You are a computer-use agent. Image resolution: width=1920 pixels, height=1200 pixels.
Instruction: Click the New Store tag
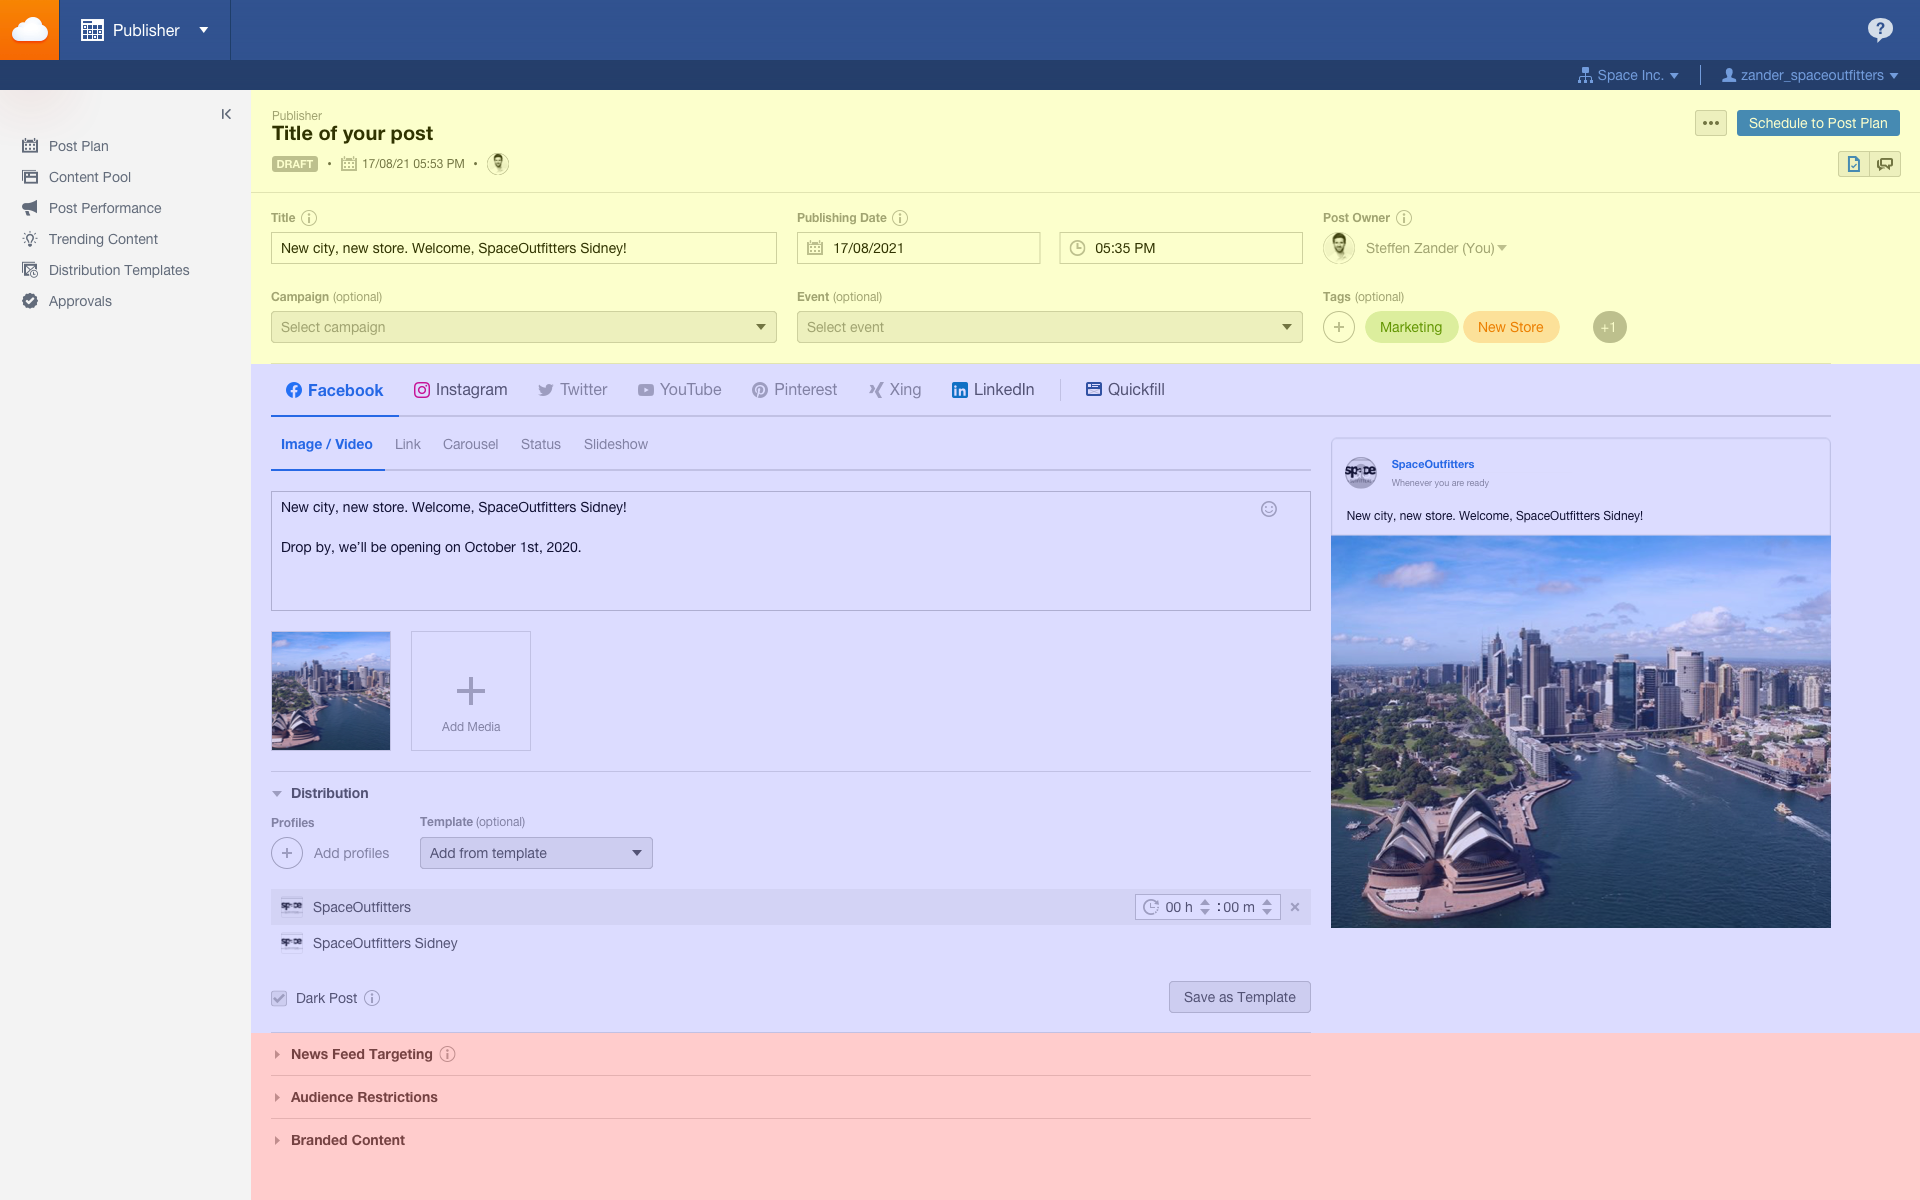[x=1510, y=327]
